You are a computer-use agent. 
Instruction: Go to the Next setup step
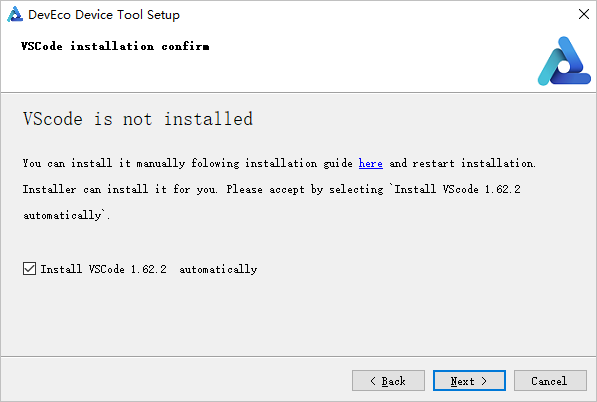point(469,380)
